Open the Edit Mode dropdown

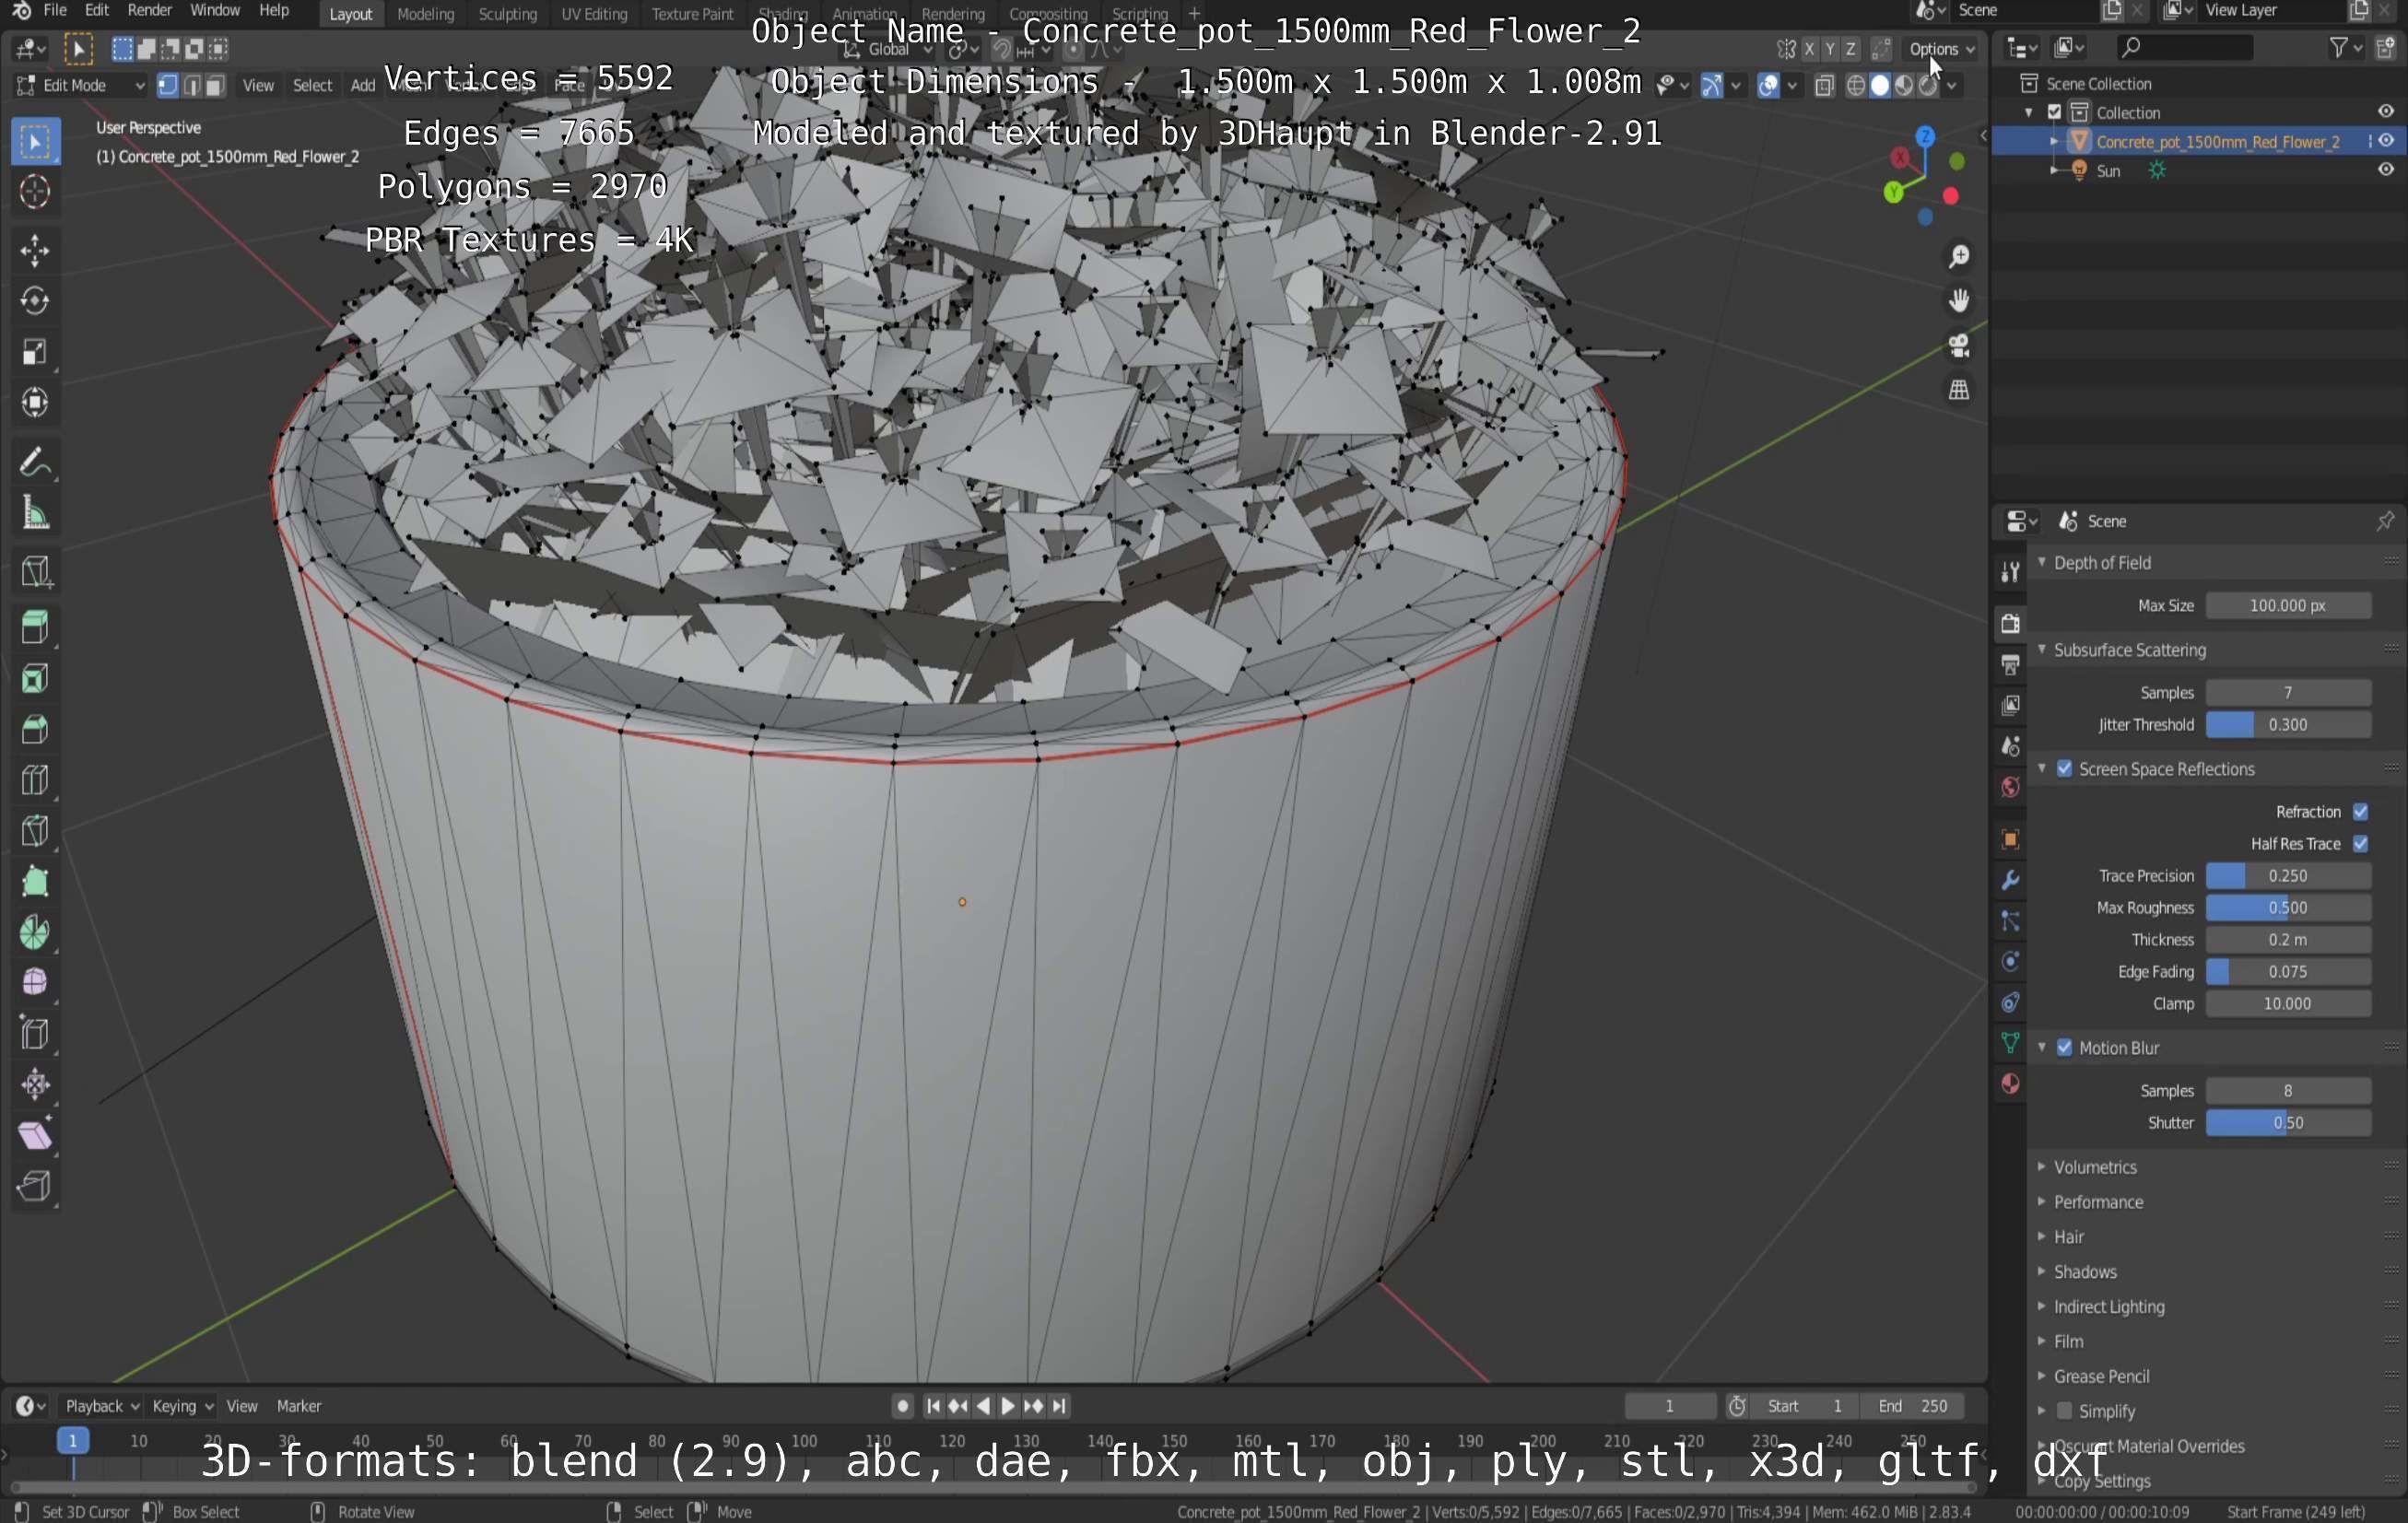point(80,86)
